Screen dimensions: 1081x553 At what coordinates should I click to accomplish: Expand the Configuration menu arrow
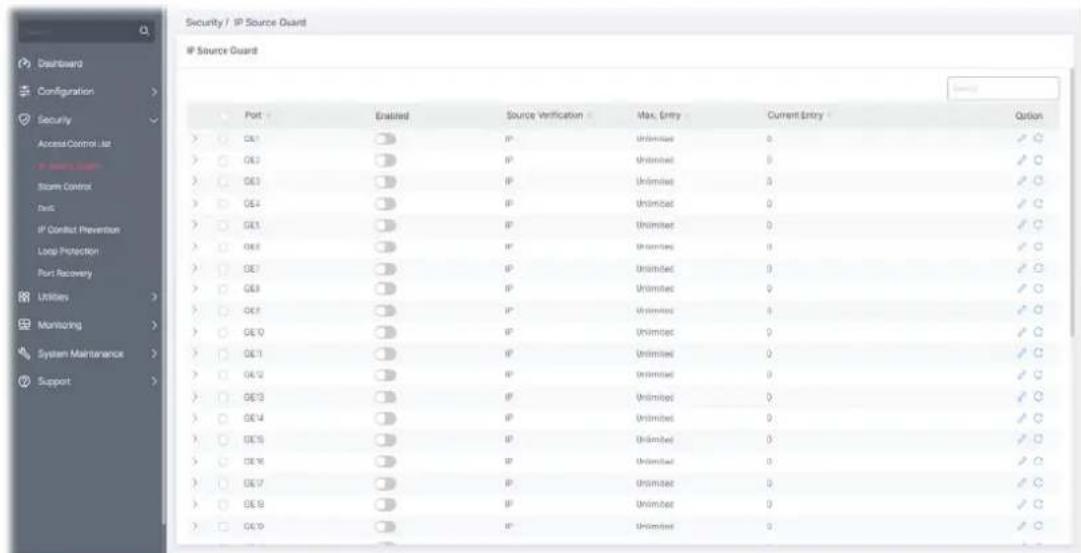(154, 91)
